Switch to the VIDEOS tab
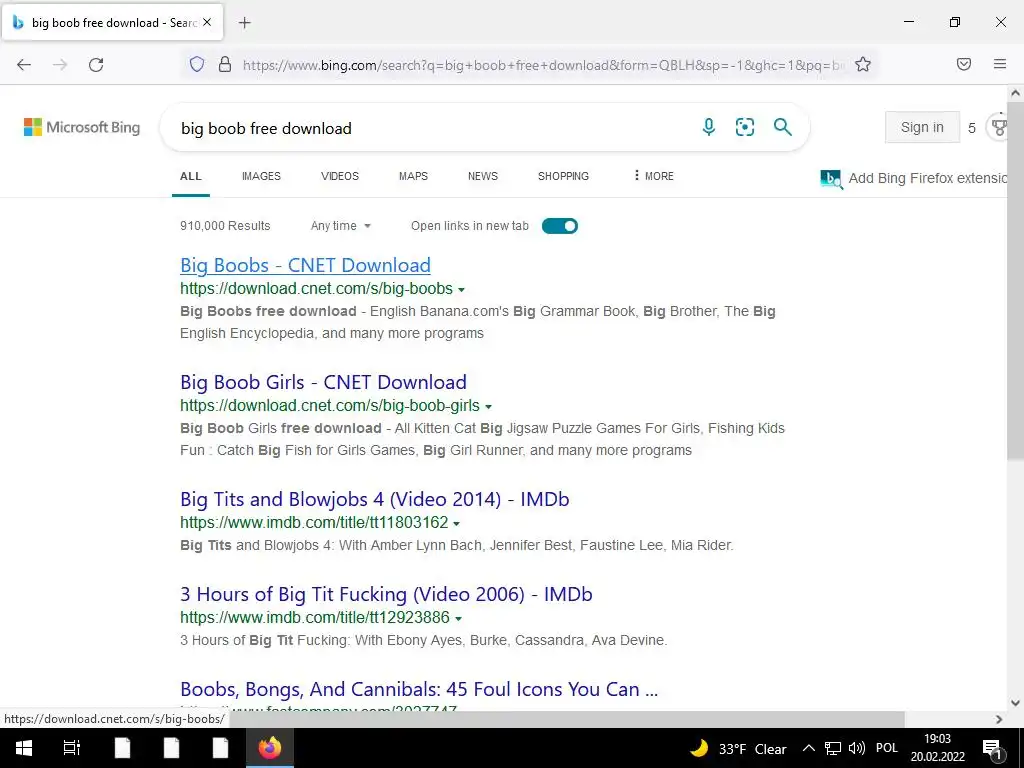1024x768 pixels. point(340,176)
